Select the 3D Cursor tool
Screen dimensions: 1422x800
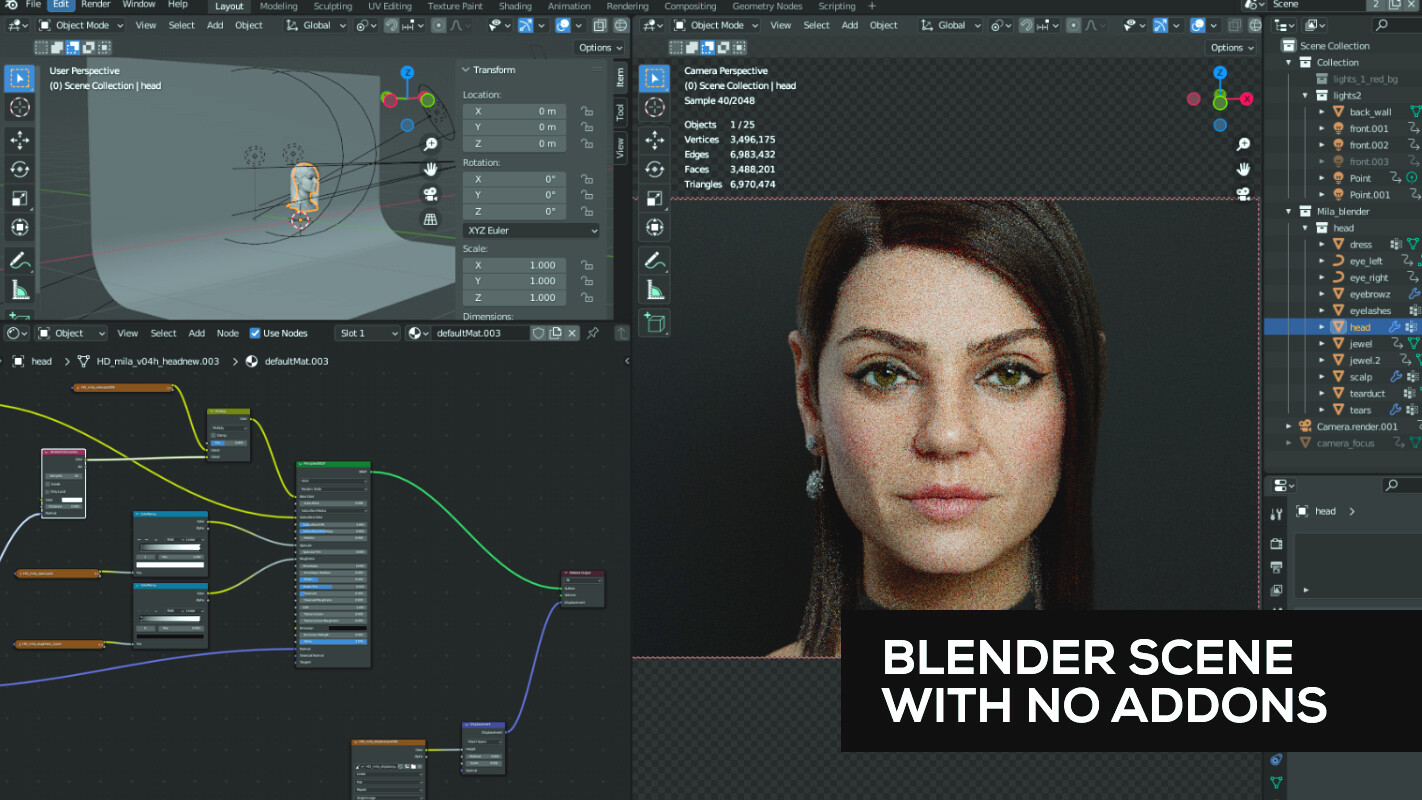[x=20, y=108]
